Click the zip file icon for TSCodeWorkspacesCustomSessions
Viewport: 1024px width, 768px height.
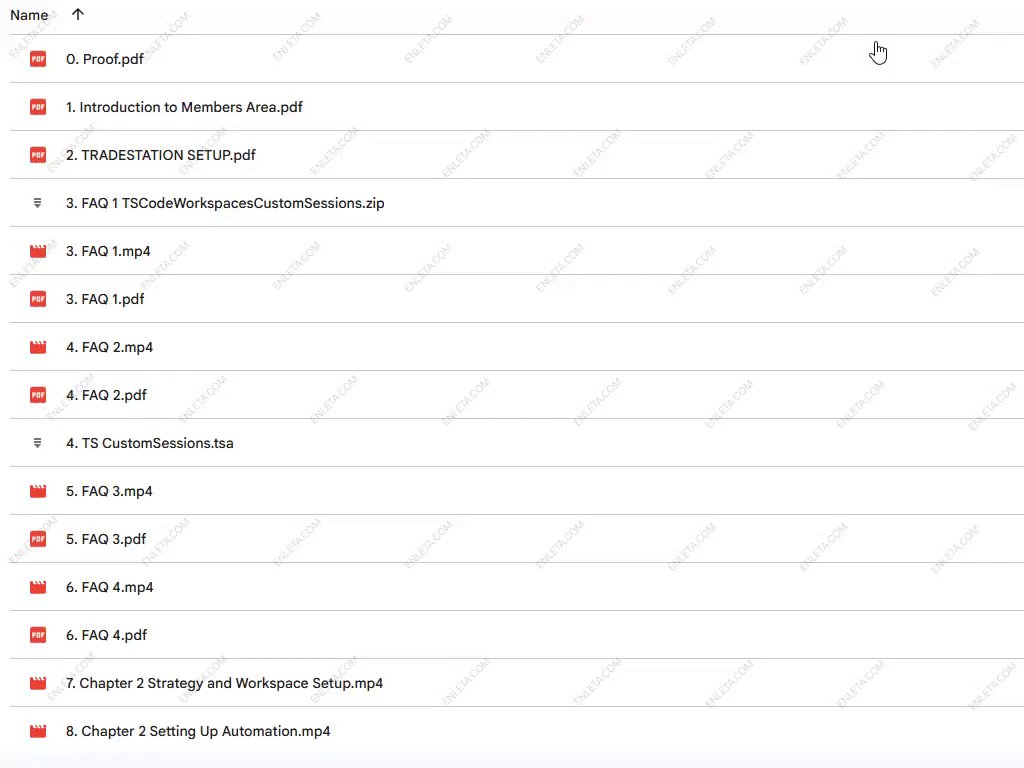pyautogui.click(x=38, y=203)
